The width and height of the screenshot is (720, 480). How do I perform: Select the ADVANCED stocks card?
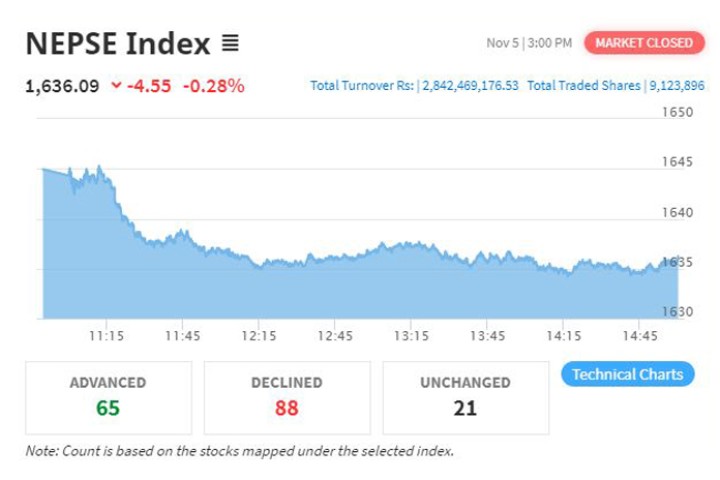(108, 397)
